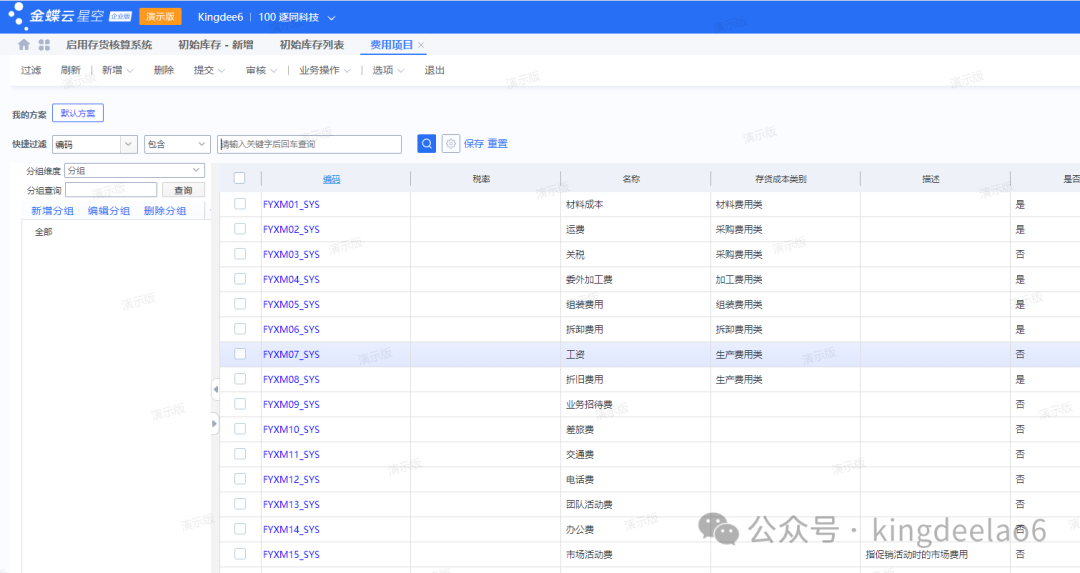Click the 默认方案 button
1080x573 pixels.
coord(78,114)
